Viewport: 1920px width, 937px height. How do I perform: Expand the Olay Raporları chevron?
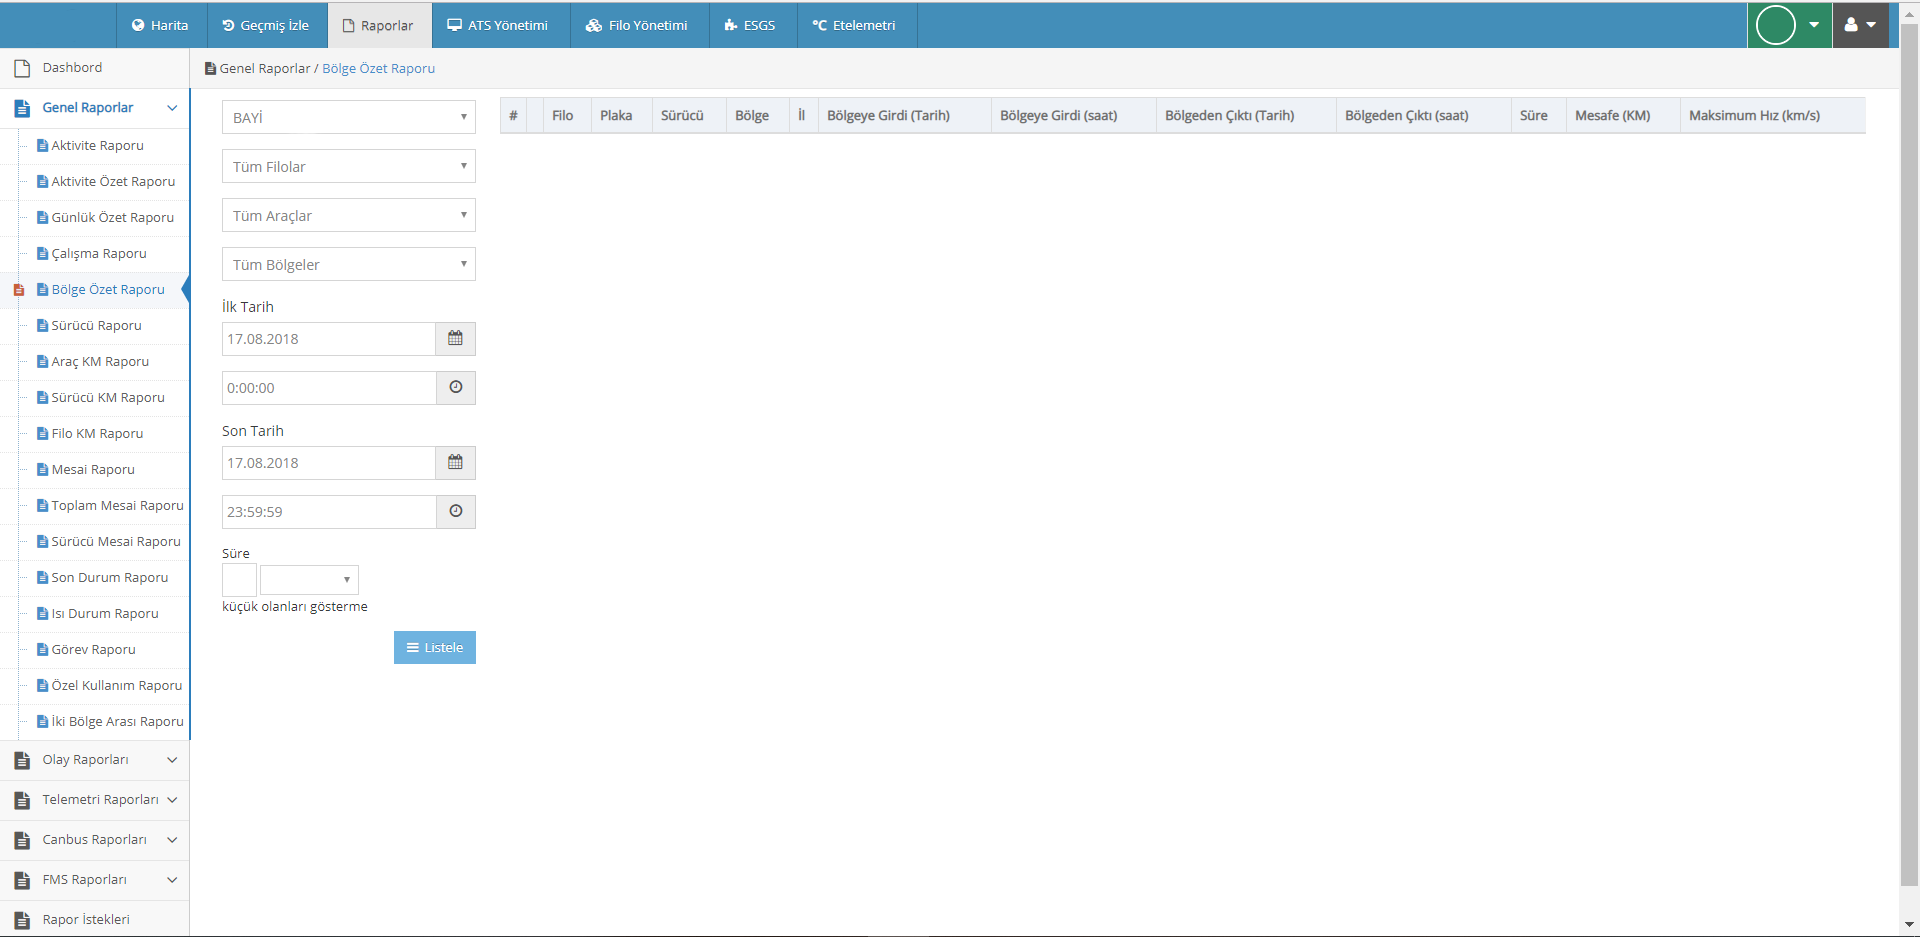(x=172, y=760)
